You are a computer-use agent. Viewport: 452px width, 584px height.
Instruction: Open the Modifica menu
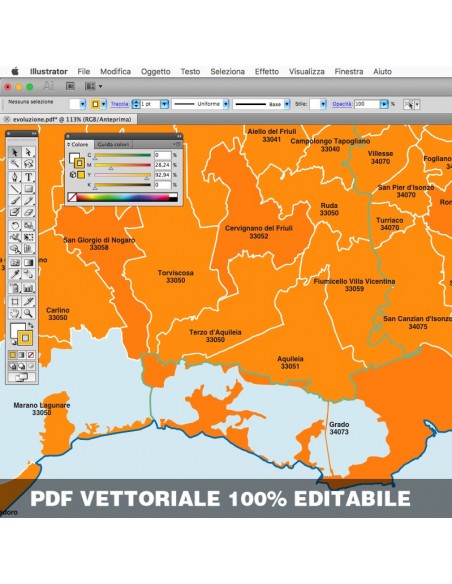pos(115,72)
